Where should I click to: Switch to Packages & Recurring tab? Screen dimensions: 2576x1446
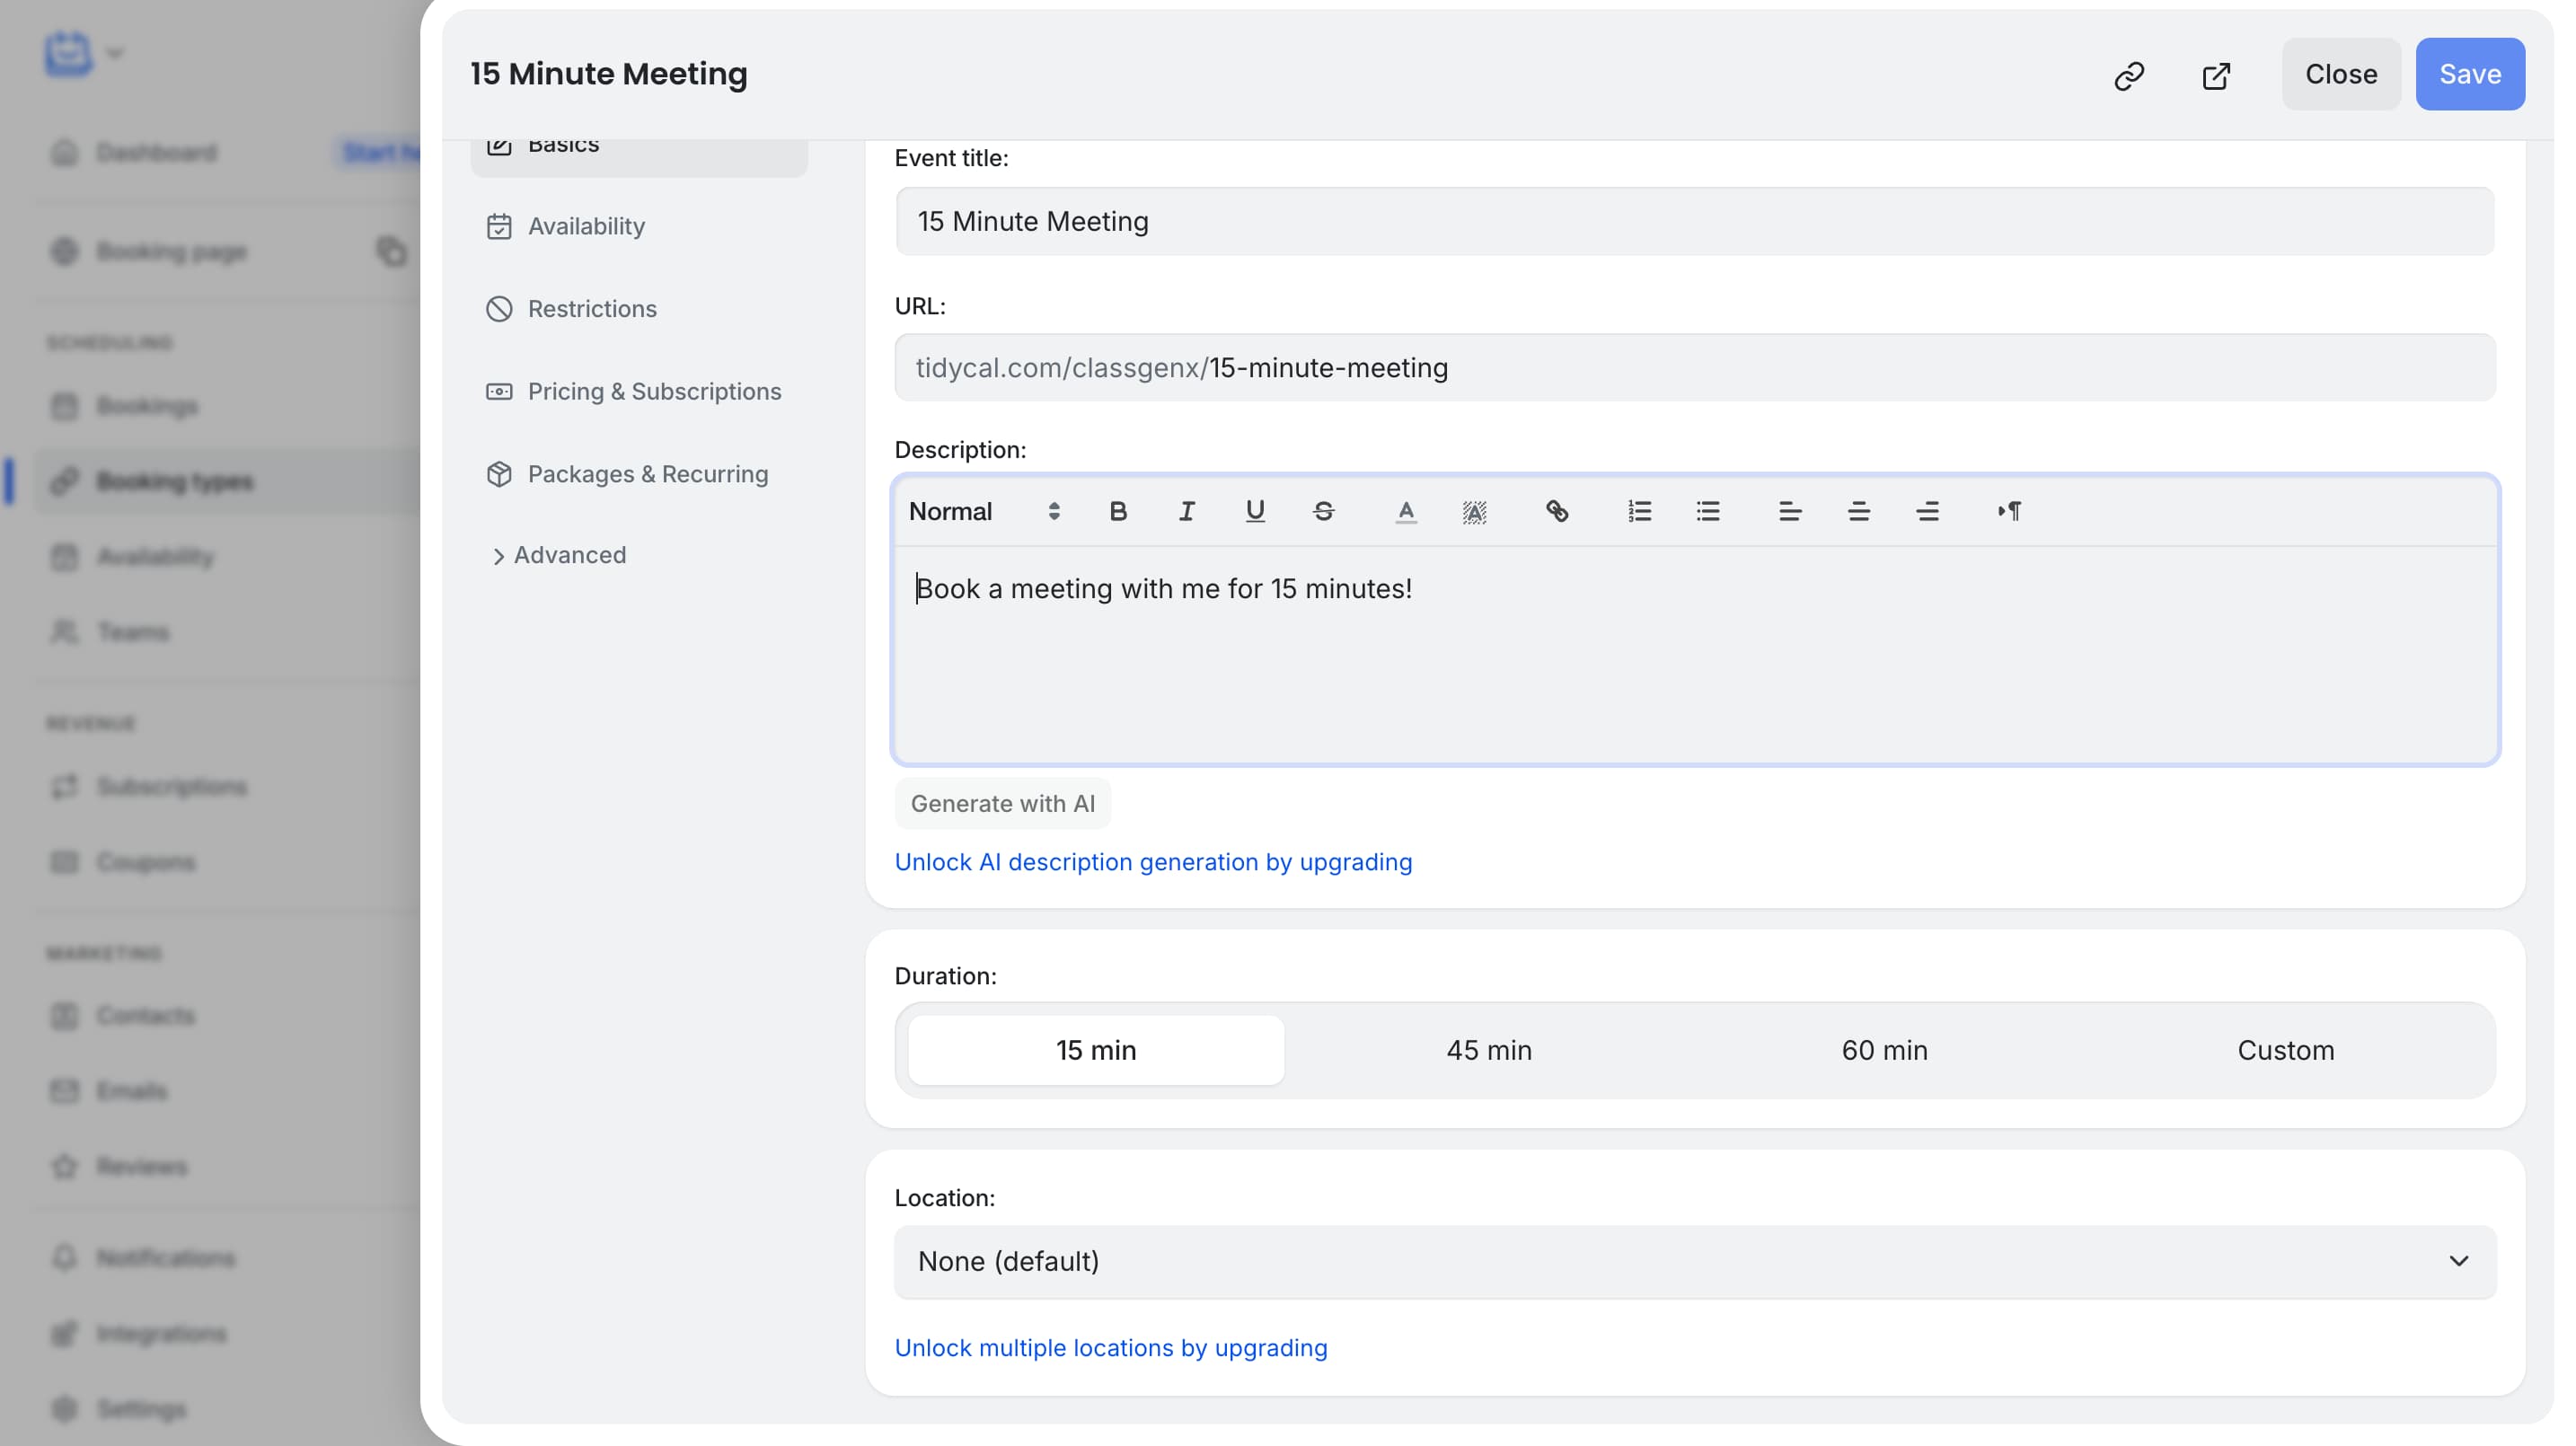pos(639,474)
